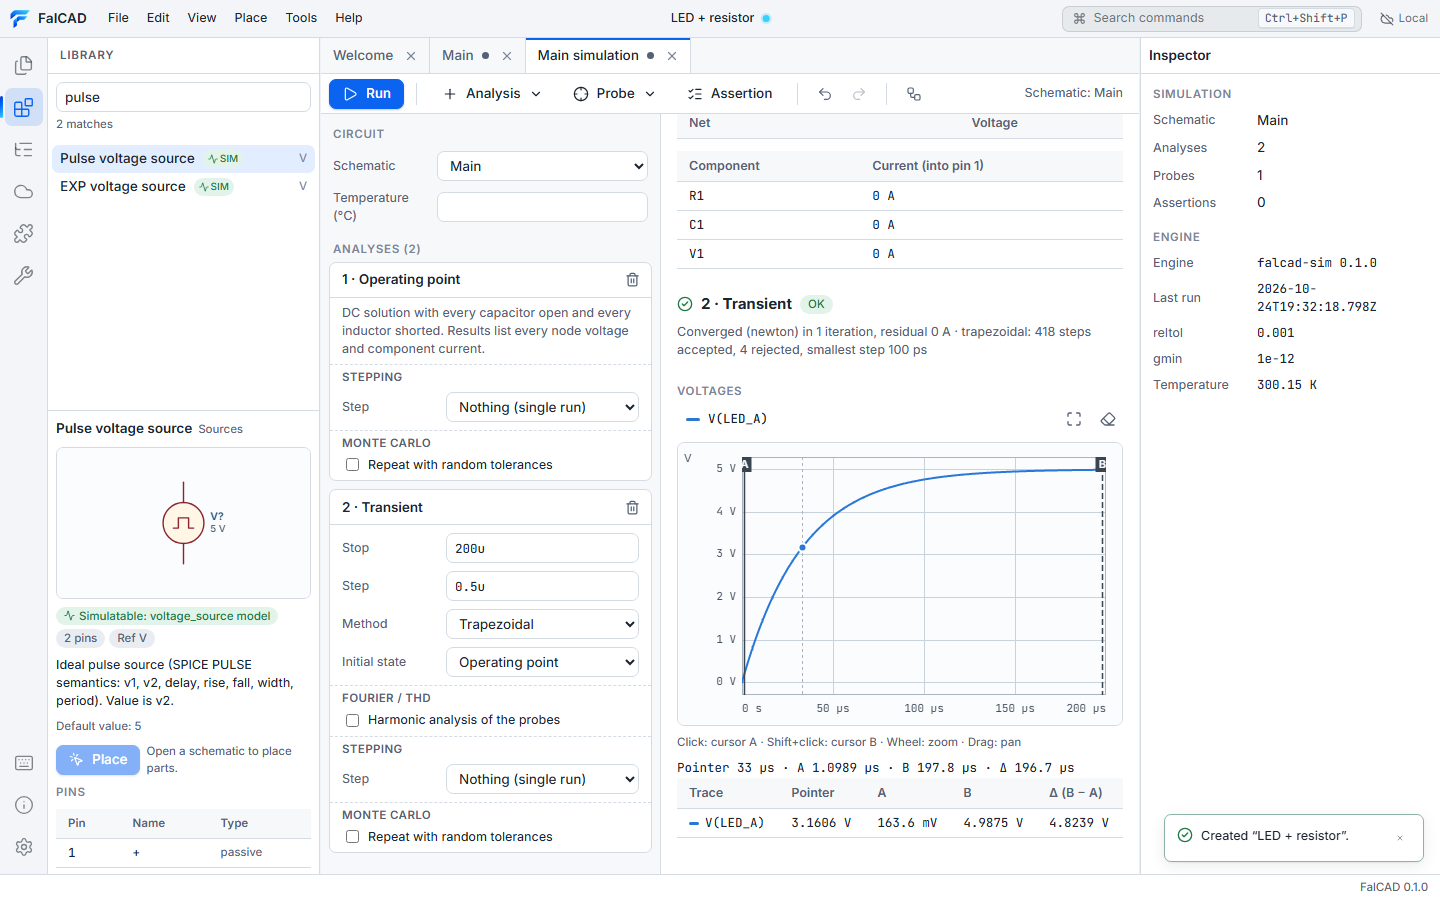Delete the Operating point analysis
Screen dimensions: 1440x900
[632, 280]
